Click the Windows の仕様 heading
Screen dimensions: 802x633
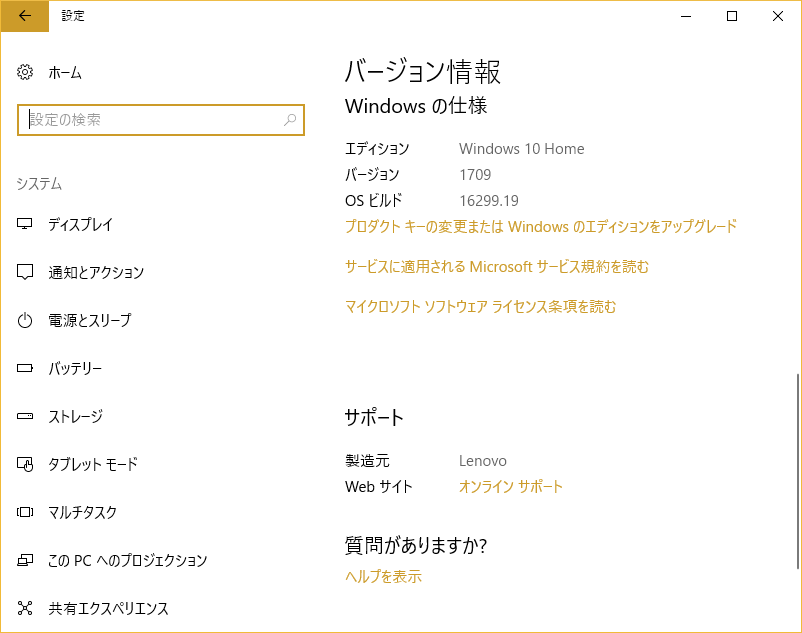[x=416, y=106]
